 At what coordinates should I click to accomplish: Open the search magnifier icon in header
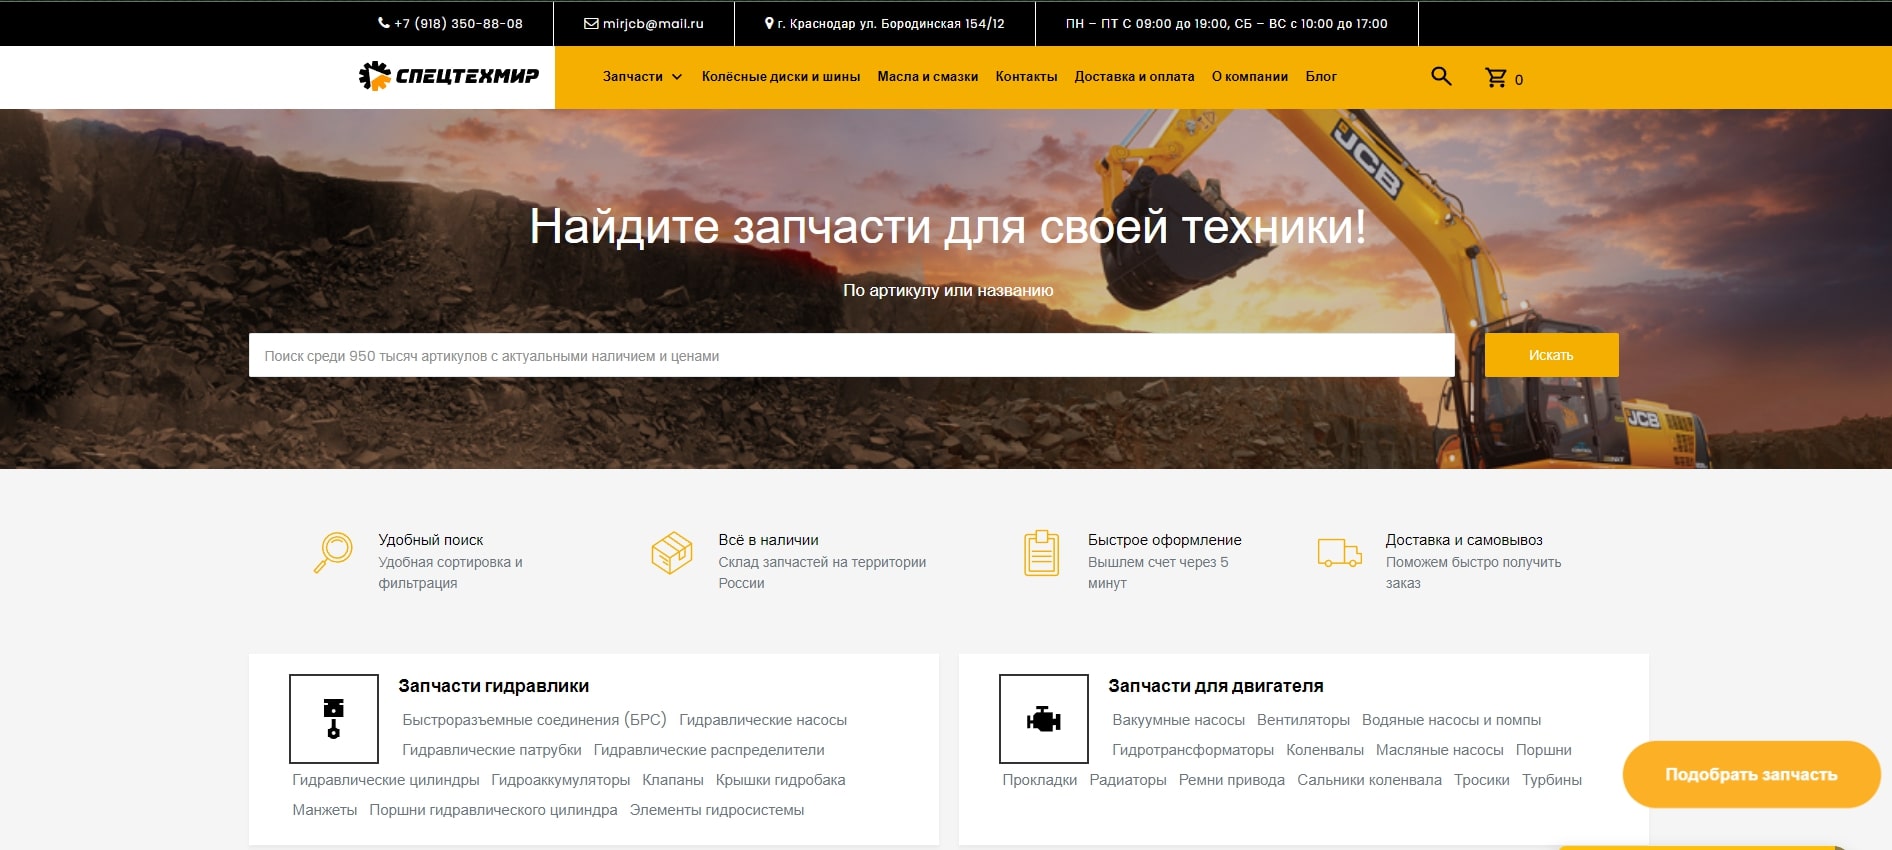coord(1441,76)
